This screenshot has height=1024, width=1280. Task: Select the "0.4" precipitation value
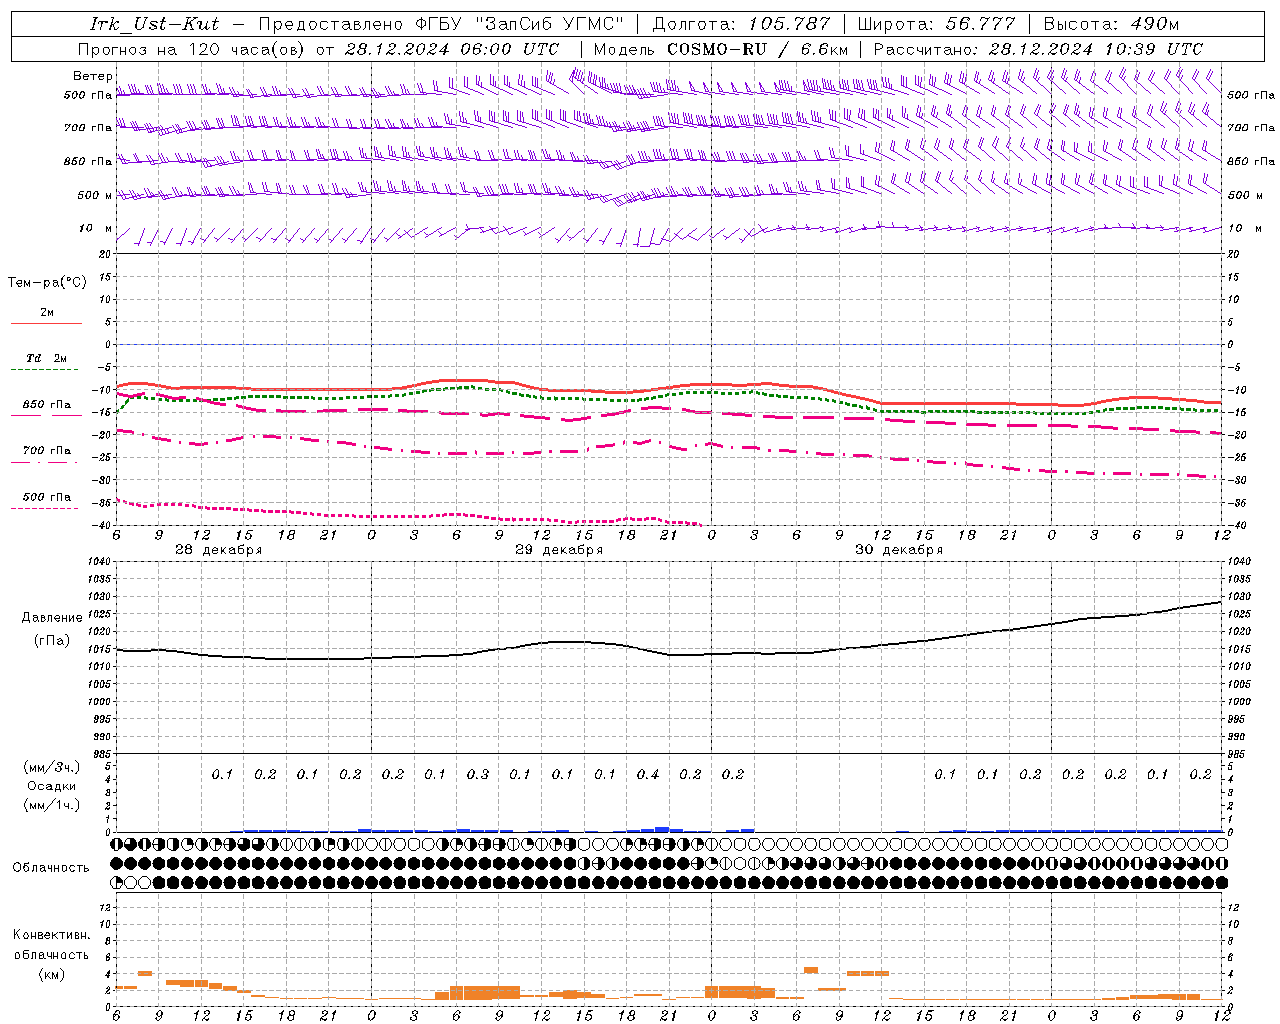tap(648, 774)
